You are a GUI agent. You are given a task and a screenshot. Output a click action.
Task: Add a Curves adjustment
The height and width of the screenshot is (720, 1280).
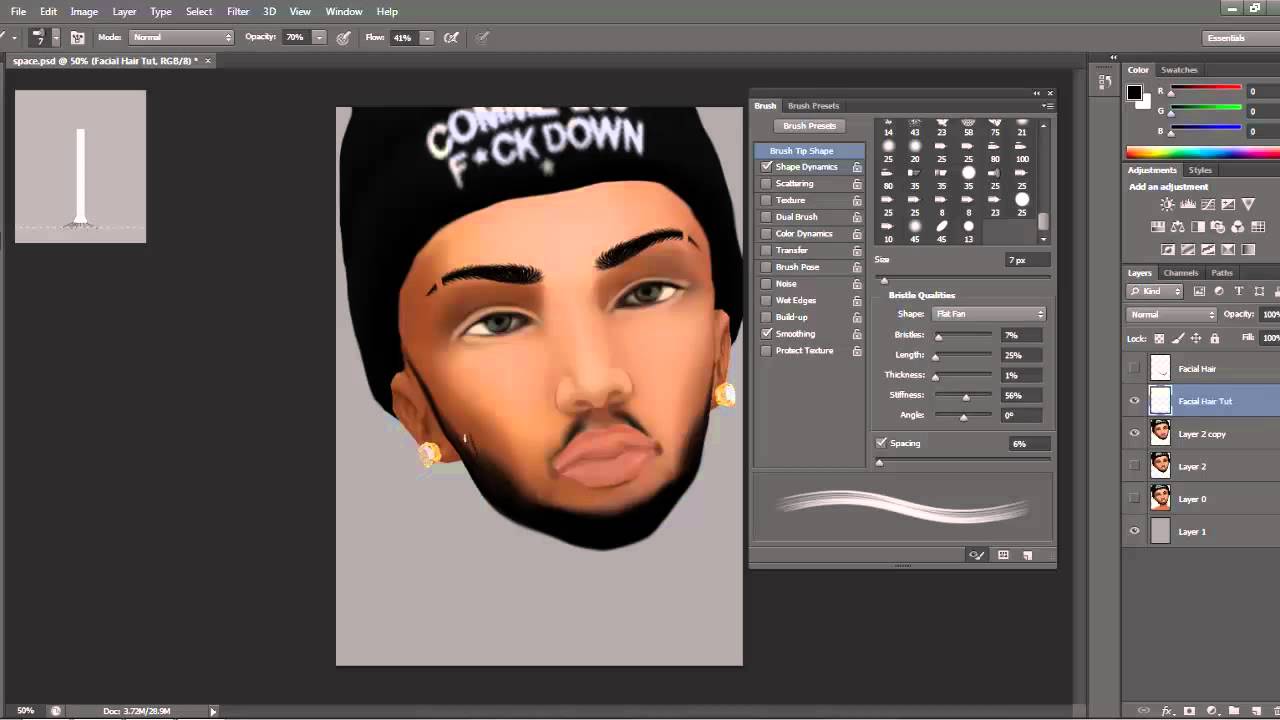(1208, 204)
